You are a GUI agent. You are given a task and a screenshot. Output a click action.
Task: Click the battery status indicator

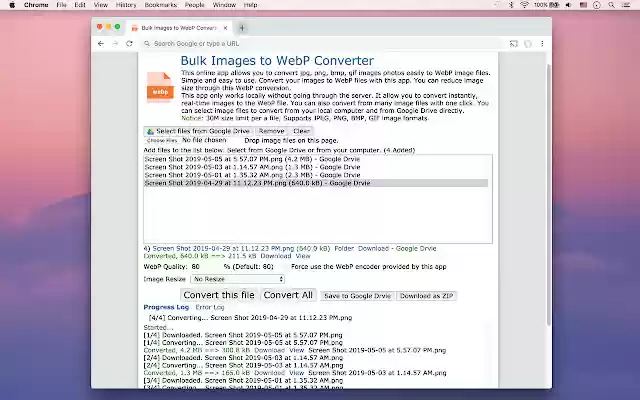[546, 5]
